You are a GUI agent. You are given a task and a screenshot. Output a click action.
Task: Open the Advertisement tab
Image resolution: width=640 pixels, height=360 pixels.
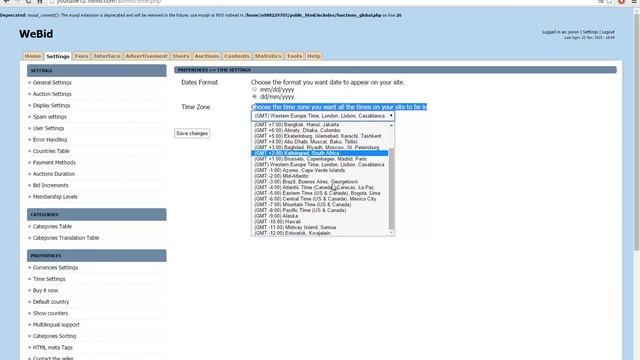[x=147, y=56]
